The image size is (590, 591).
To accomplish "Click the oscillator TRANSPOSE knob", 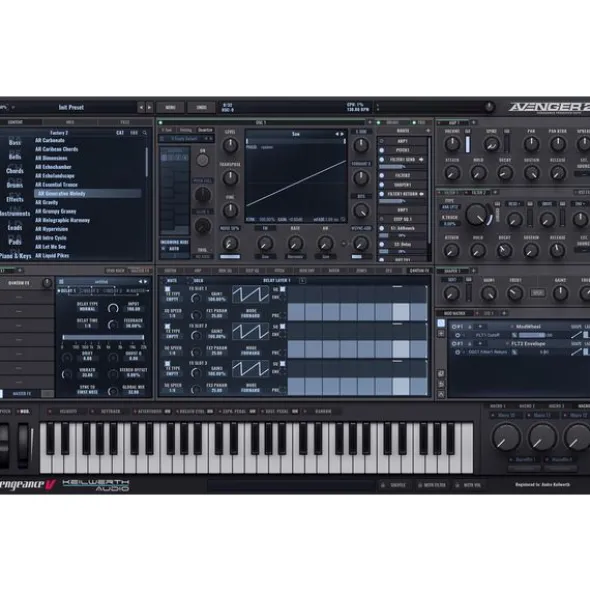I will [230, 178].
